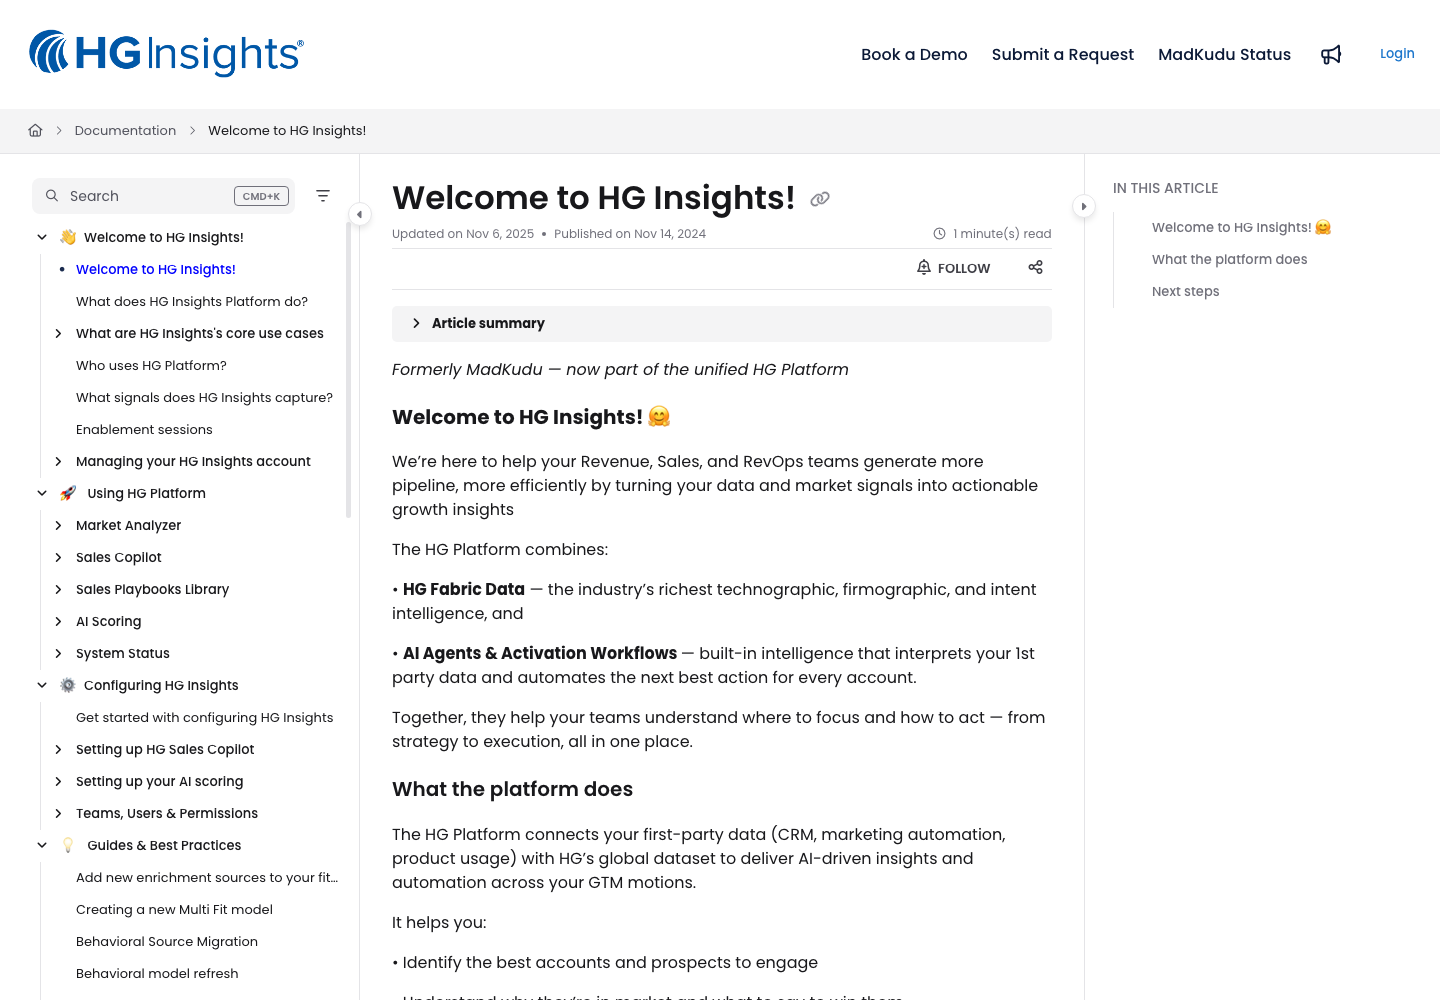Expand the AI Scoring tree item

(58, 621)
